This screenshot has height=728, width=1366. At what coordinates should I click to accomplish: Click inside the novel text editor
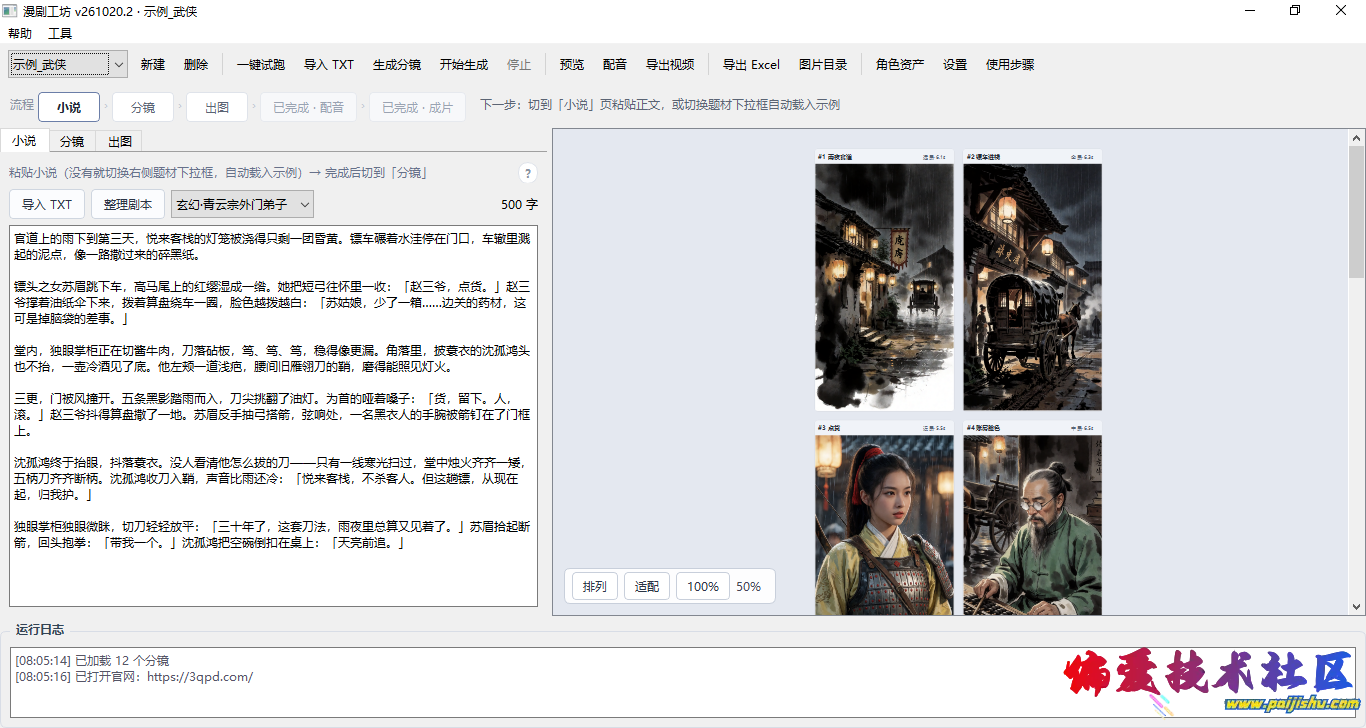273,415
